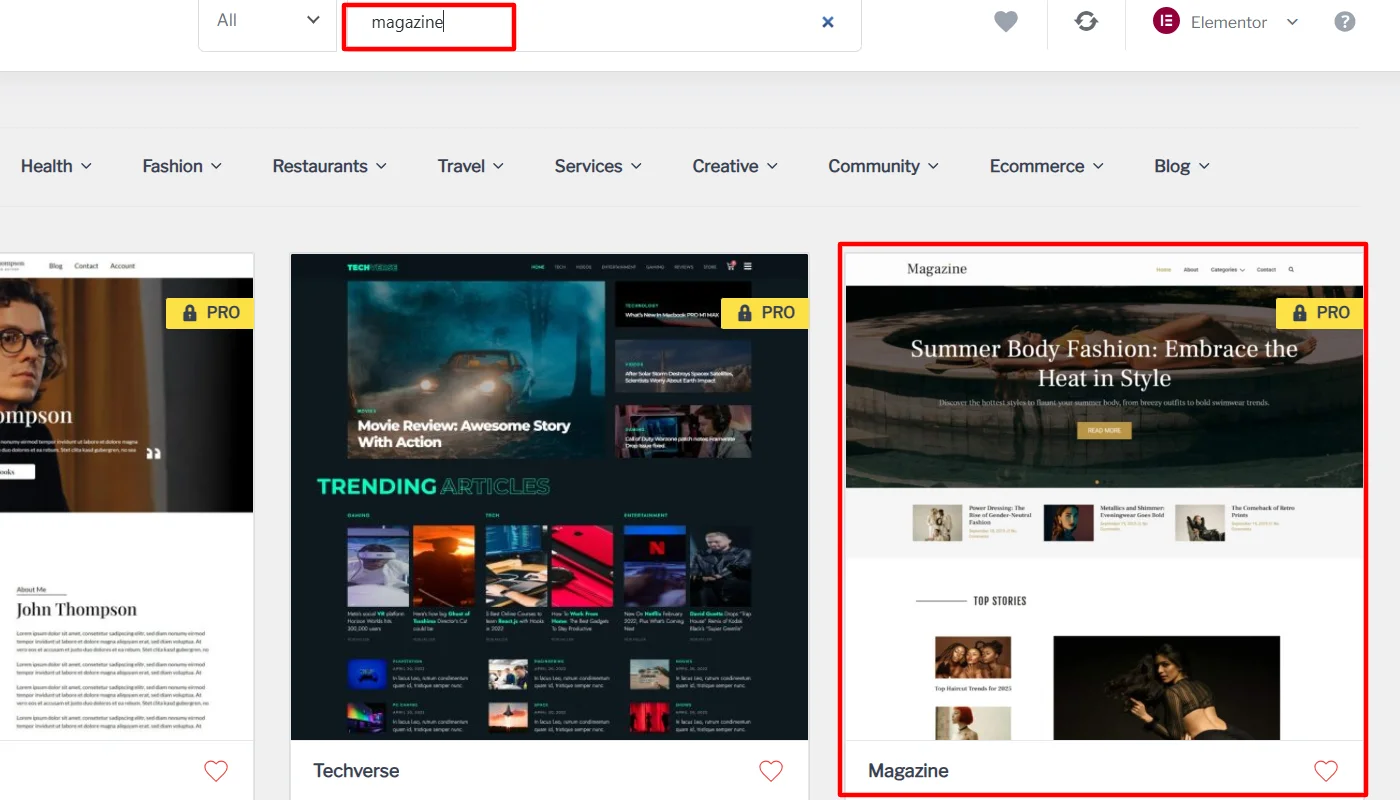This screenshot has width=1400, height=800.
Task: Open the Techverse template preview
Action: pos(549,497)
